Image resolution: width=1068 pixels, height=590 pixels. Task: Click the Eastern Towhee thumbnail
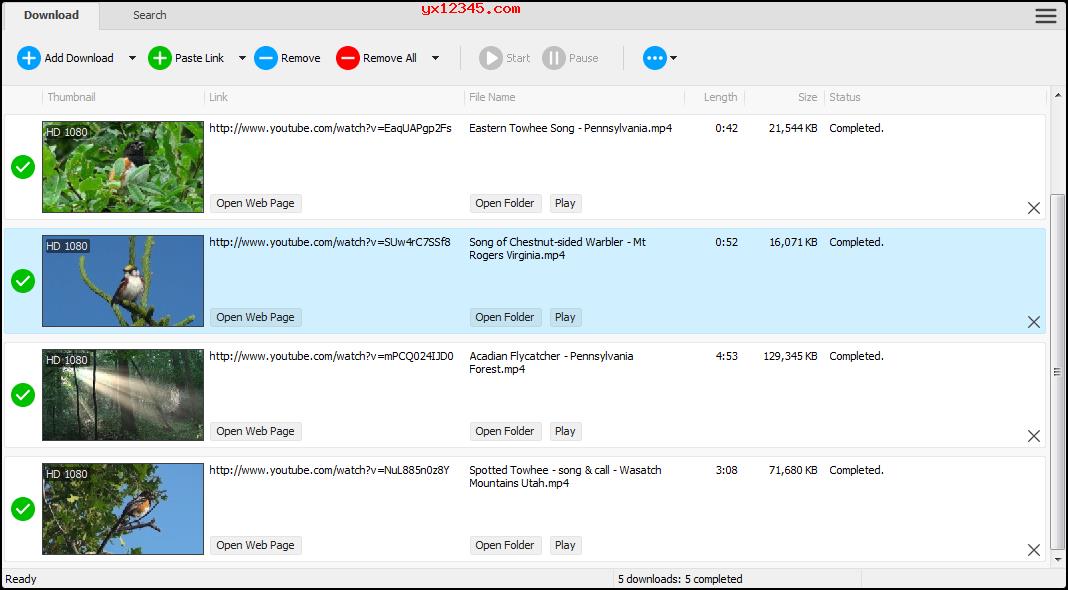pos(123,167)
